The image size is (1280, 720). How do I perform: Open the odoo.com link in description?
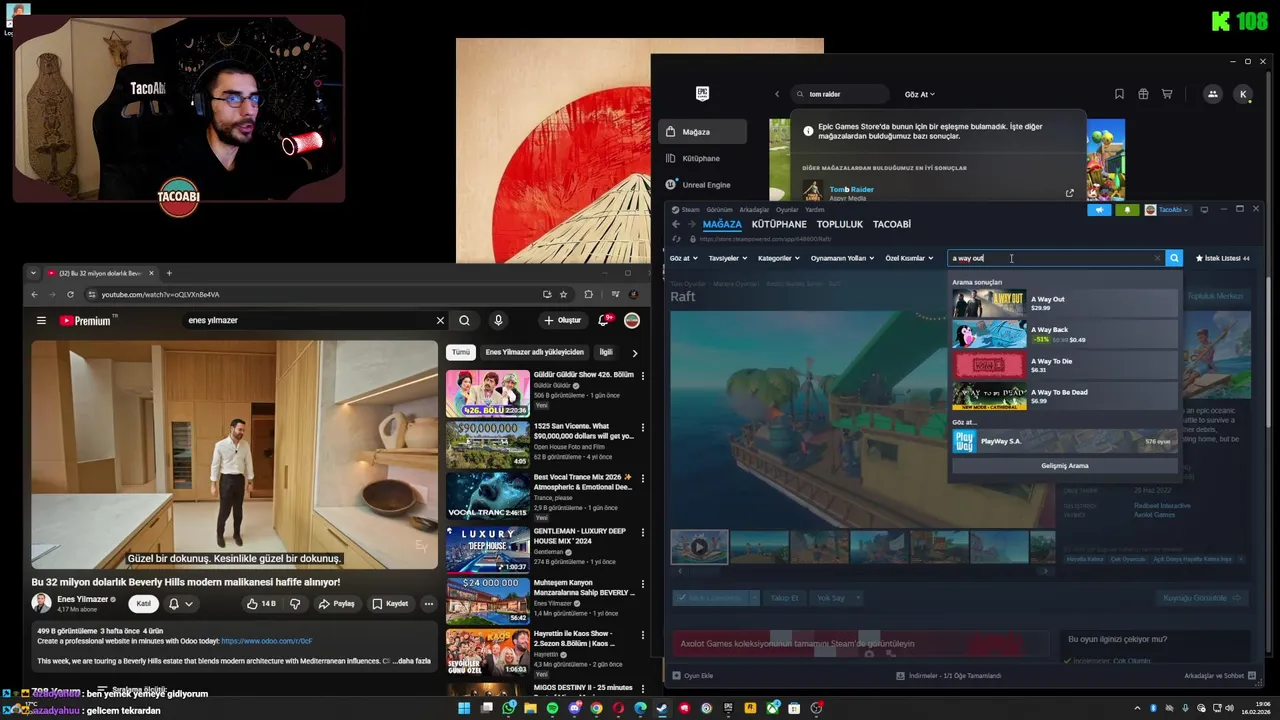(x=267, y=641)
